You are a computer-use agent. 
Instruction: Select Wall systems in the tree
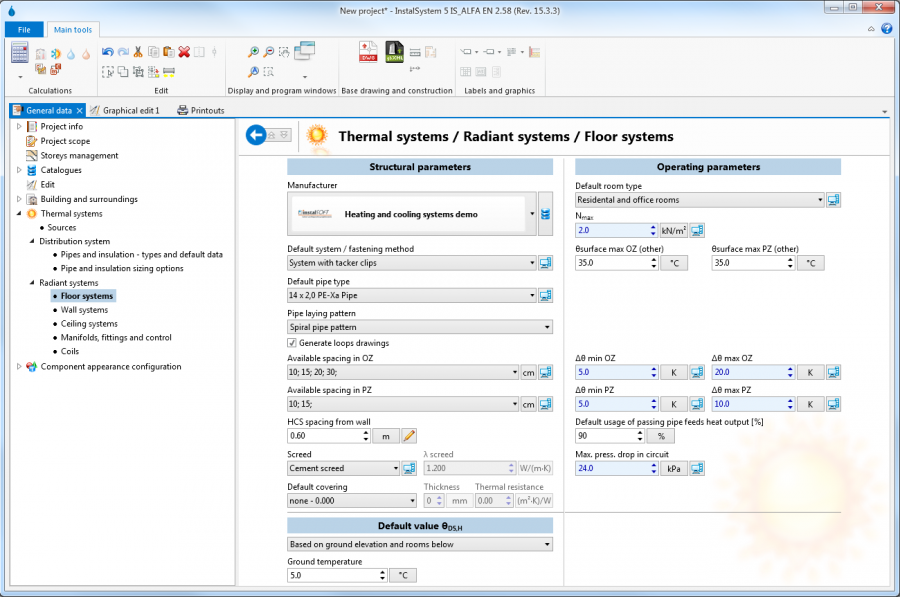coord(84,310)
